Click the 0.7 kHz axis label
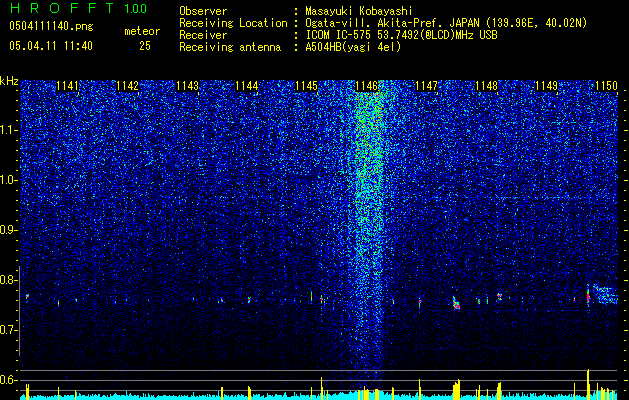Screen dimensions: 629x400 pos(8,330)
